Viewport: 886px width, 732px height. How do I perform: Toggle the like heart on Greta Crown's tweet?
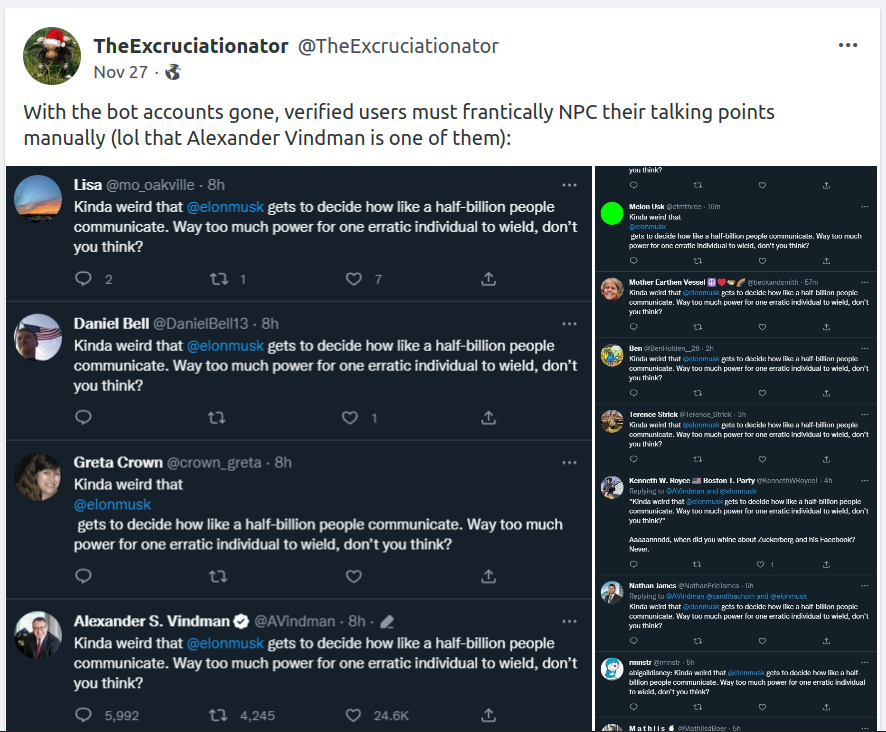pos(352,576)
